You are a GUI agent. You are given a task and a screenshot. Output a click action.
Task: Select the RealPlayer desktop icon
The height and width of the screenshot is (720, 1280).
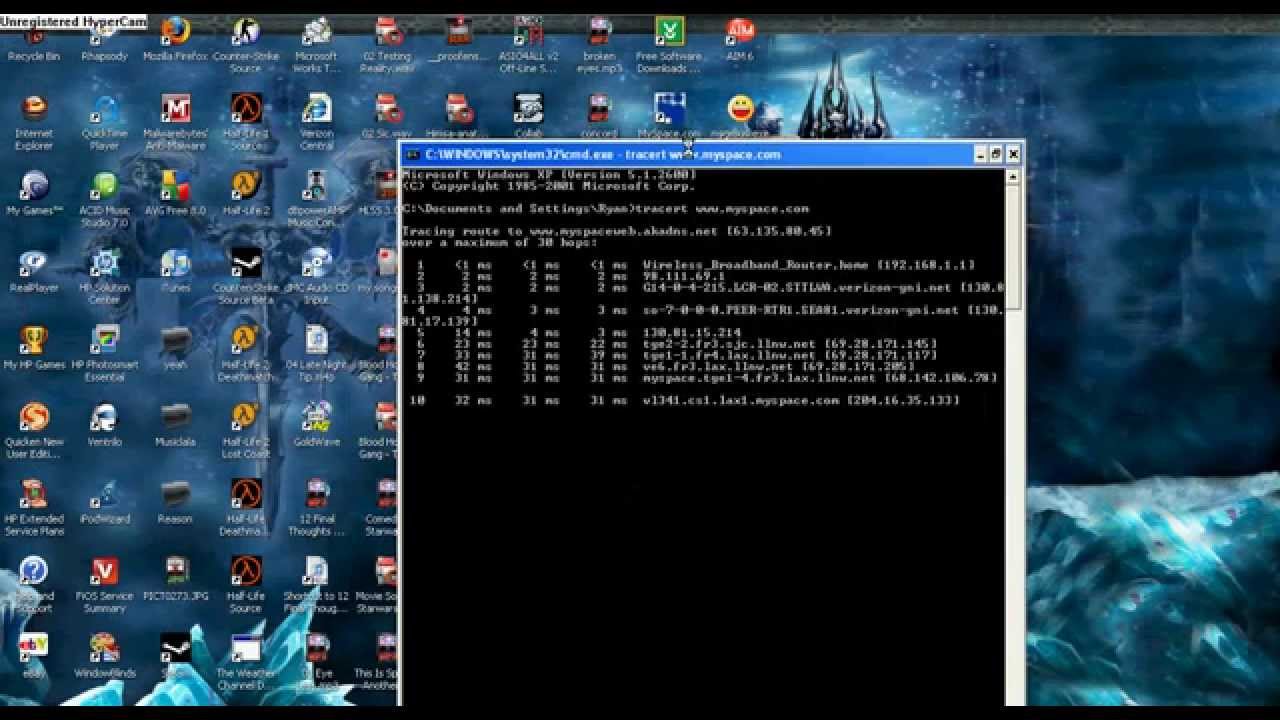point(34,271)
